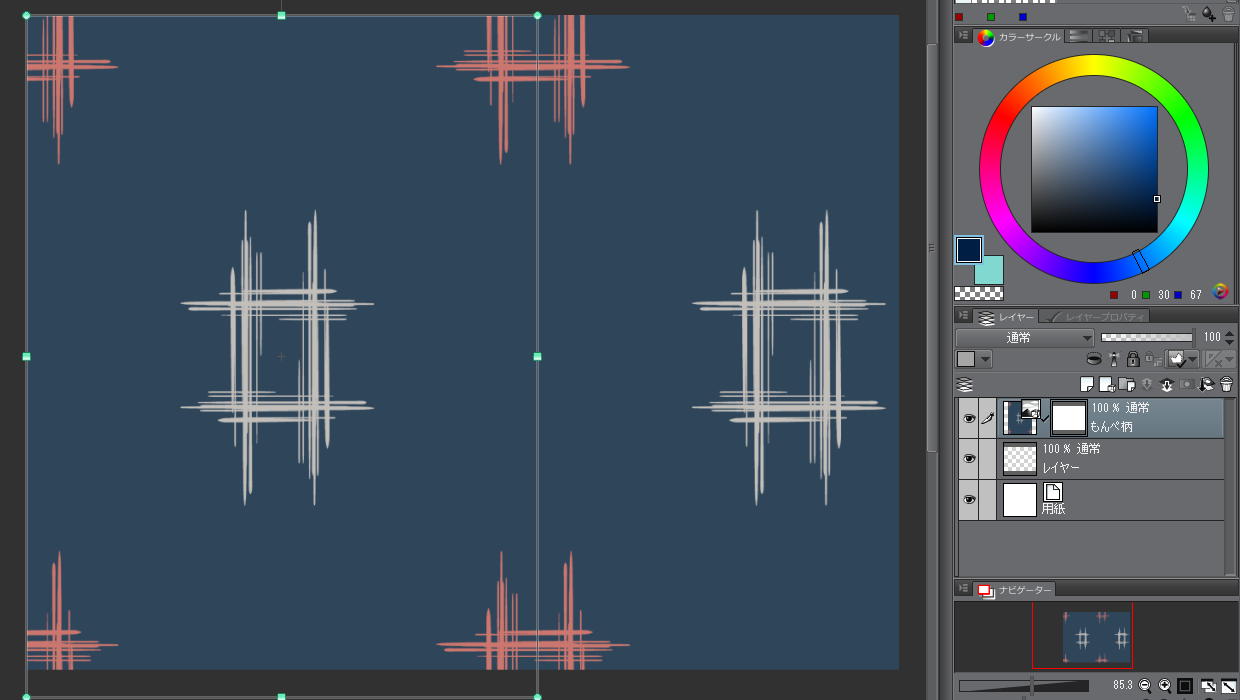Viewport: 1240px width, 700px height.
Task: Create a new vector layer
Action: (x=1106, y=384)
